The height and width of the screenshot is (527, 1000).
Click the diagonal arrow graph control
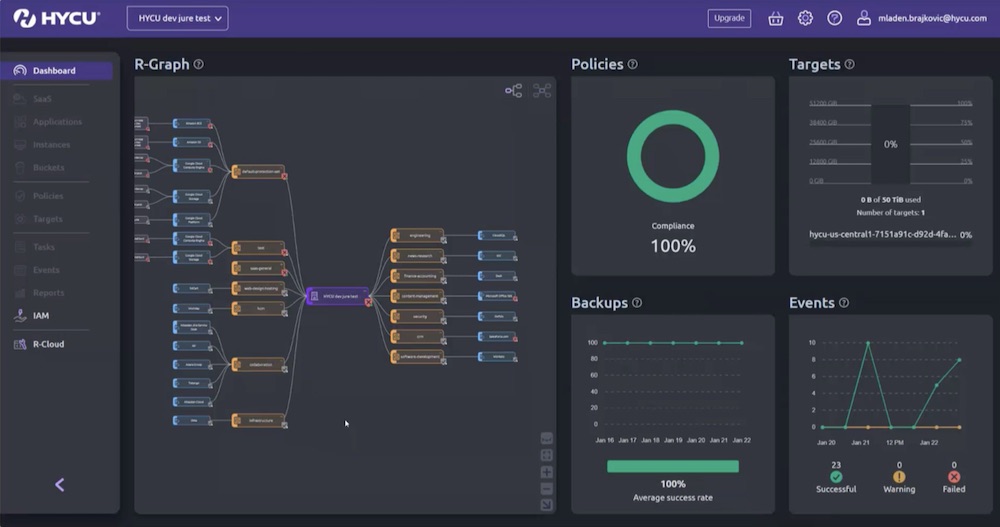547,505
